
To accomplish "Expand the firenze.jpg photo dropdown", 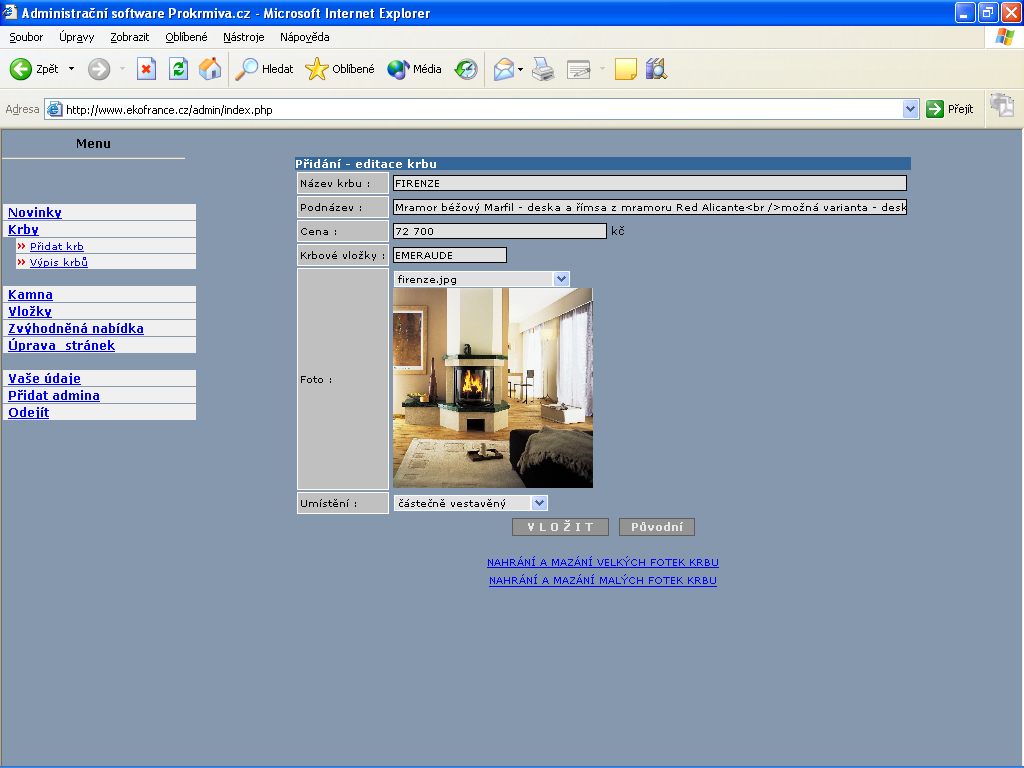I will click(561, 279).
